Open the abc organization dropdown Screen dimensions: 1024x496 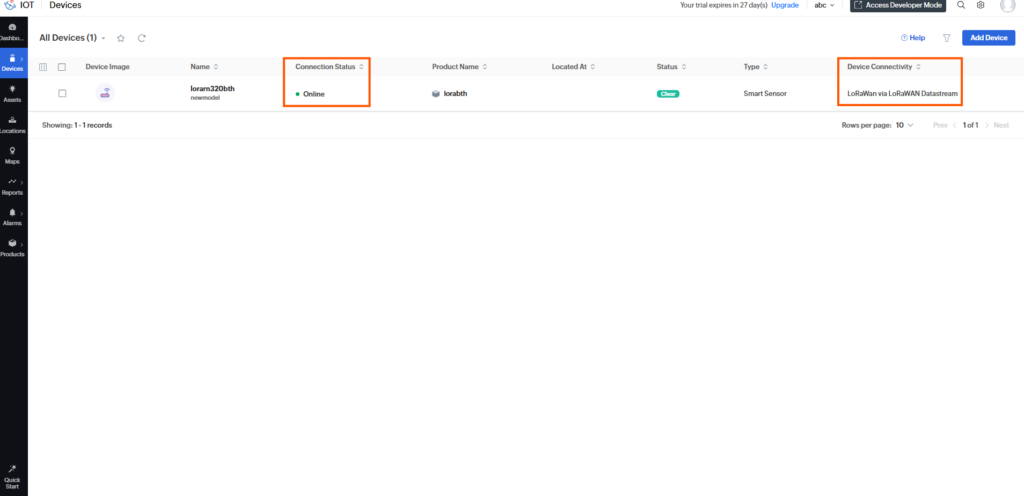click(x=824, y=5)
